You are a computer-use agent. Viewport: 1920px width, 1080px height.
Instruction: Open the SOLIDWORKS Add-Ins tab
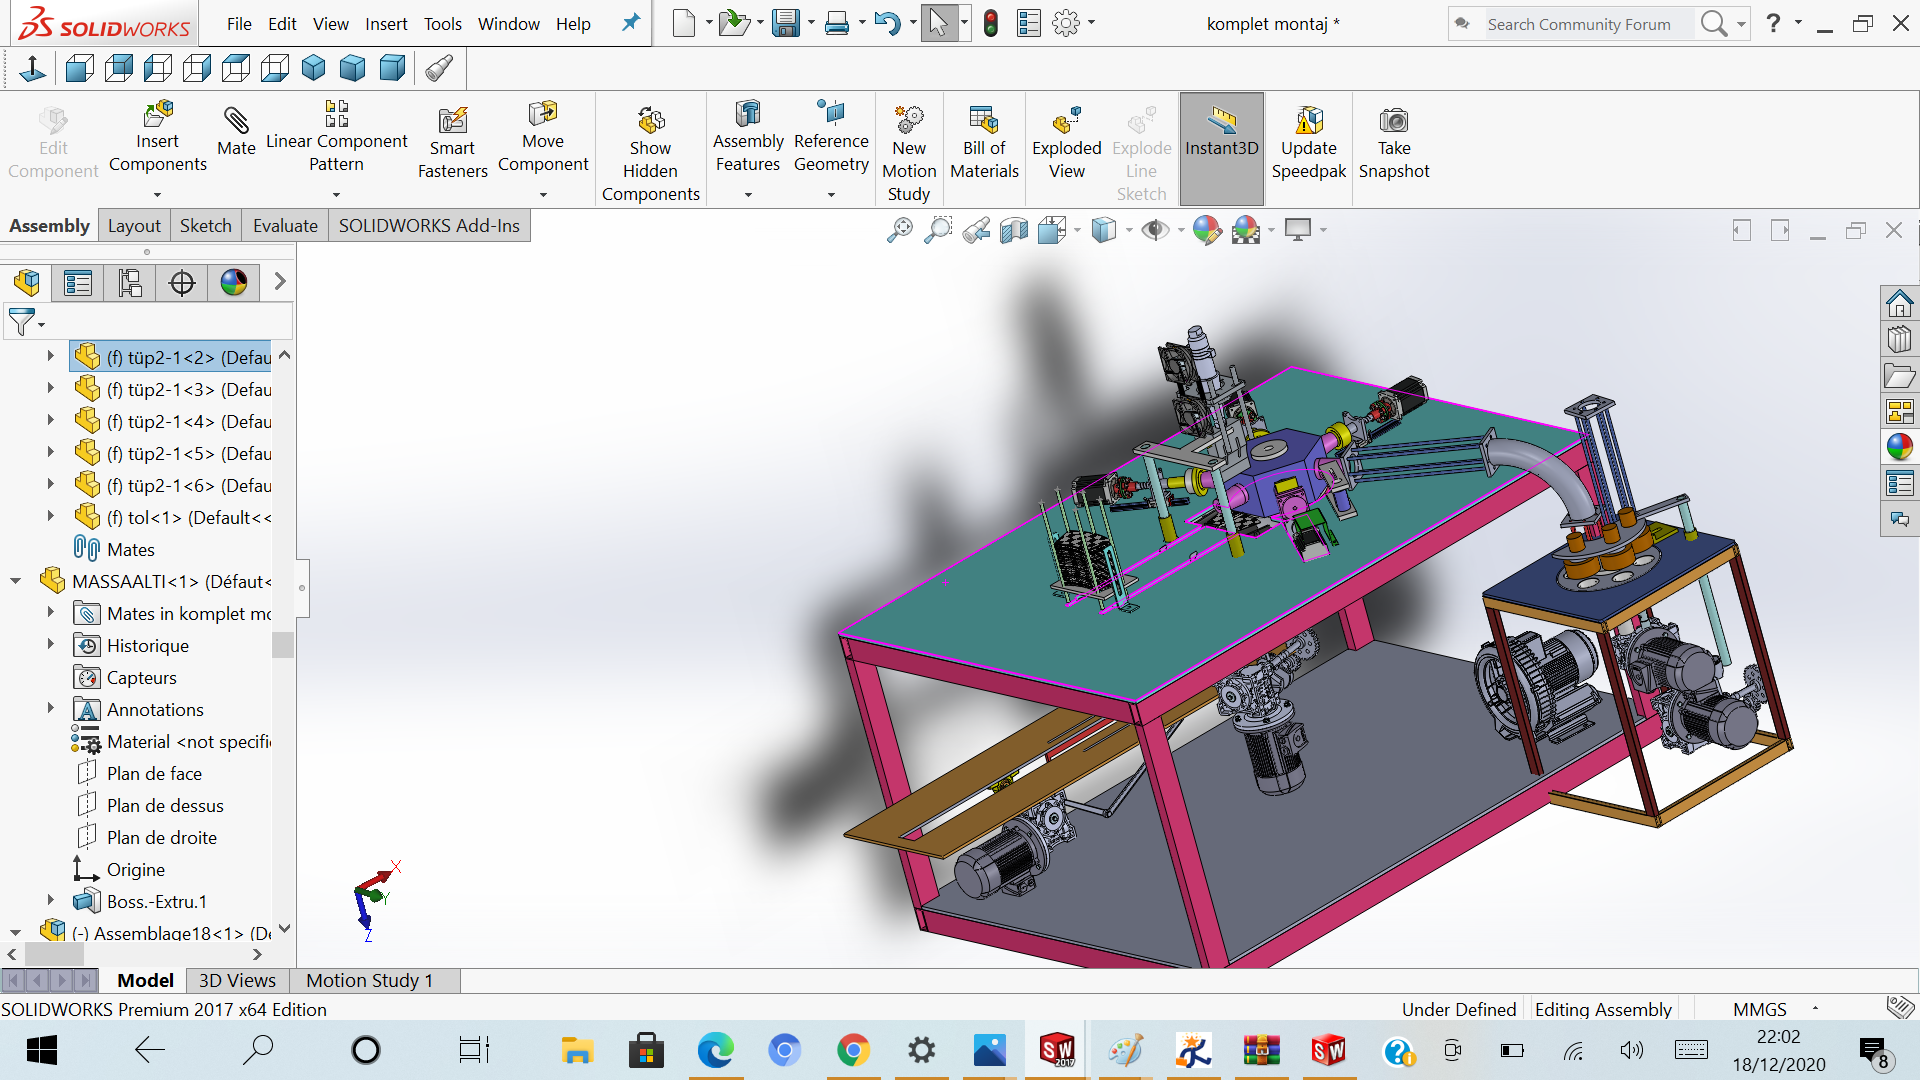click(x=429, y=226)
